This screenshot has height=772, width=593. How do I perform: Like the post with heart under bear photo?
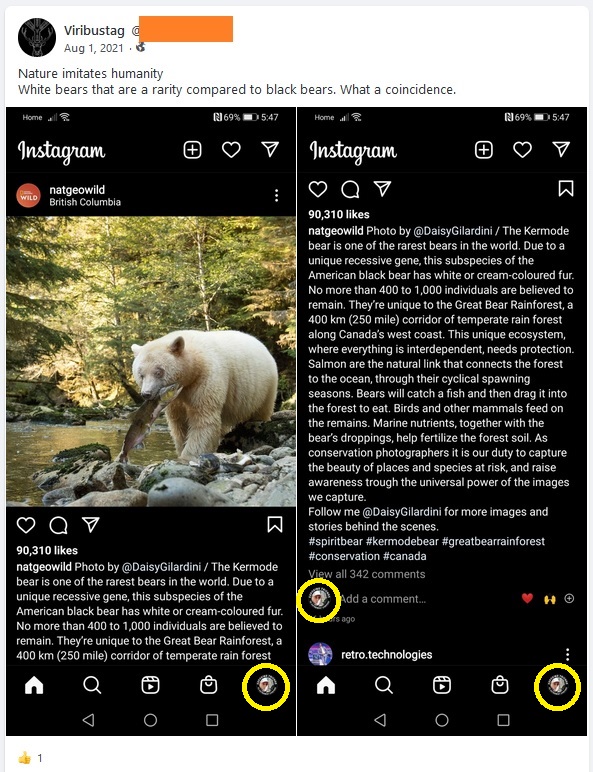(x=26, y=525)
